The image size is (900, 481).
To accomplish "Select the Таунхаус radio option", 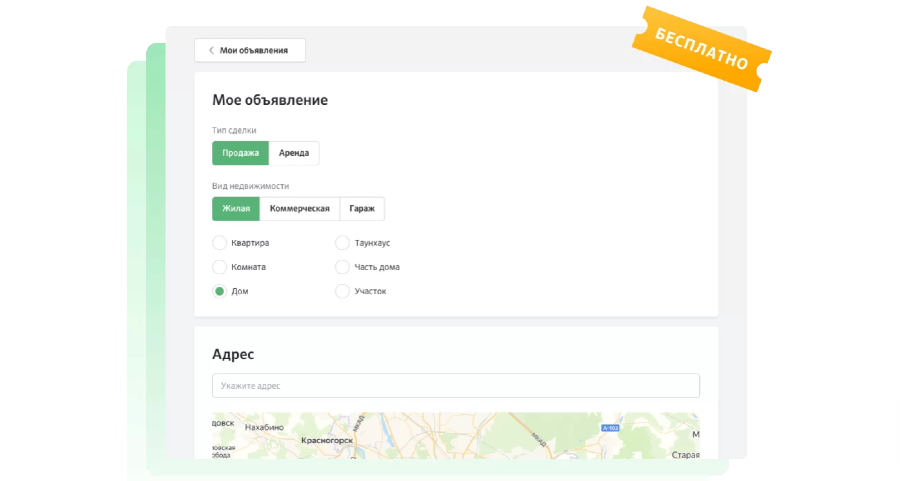I will tap(342, 243).
